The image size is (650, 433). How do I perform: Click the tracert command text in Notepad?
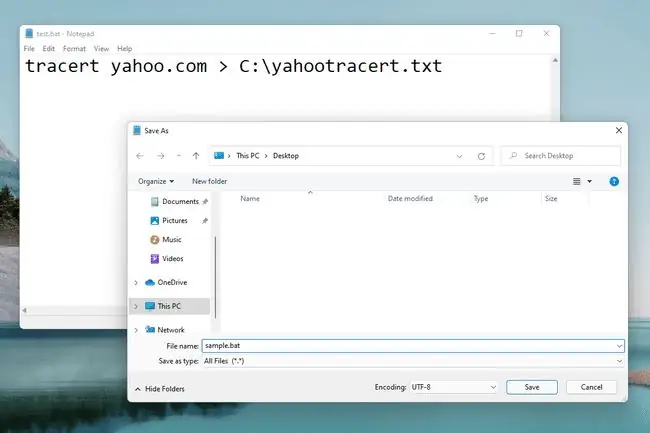tap(233, 66)
